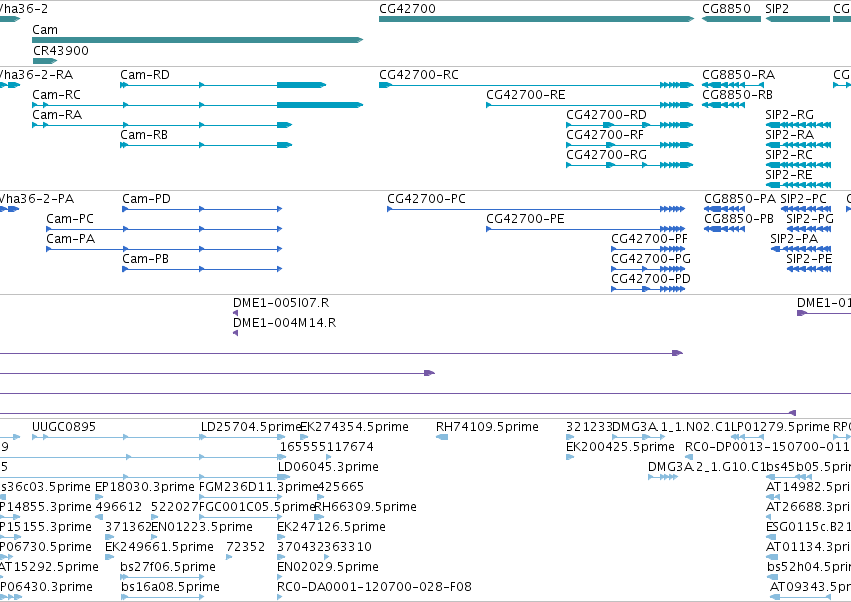Click the EN01223.5prime EST
851x602 pixels.
[x=155, y=537]
